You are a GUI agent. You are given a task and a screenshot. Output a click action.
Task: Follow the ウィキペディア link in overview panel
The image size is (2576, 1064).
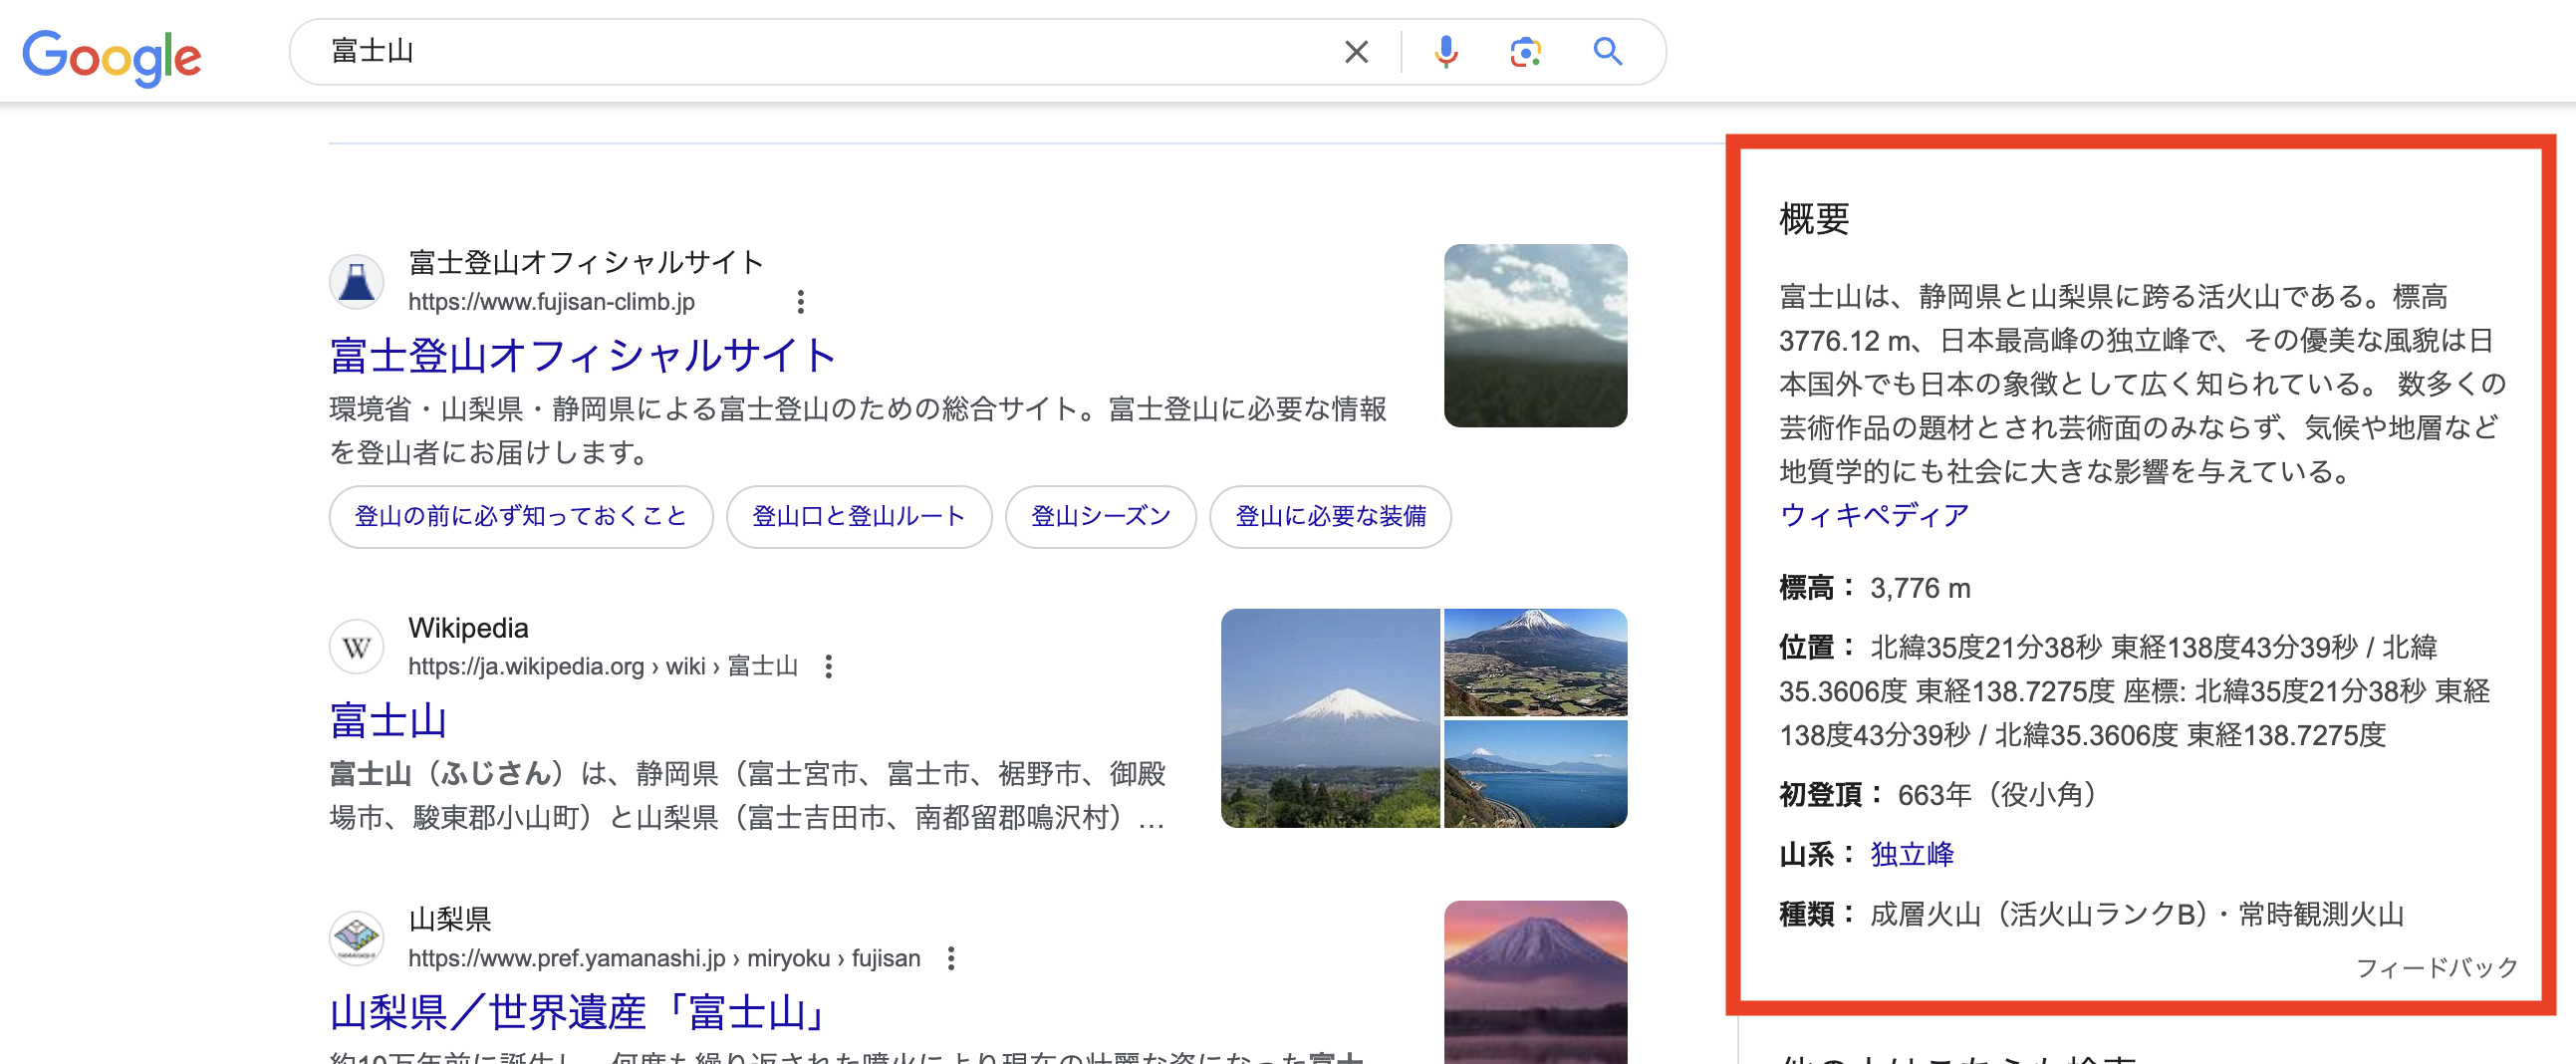pos(1874,515)
